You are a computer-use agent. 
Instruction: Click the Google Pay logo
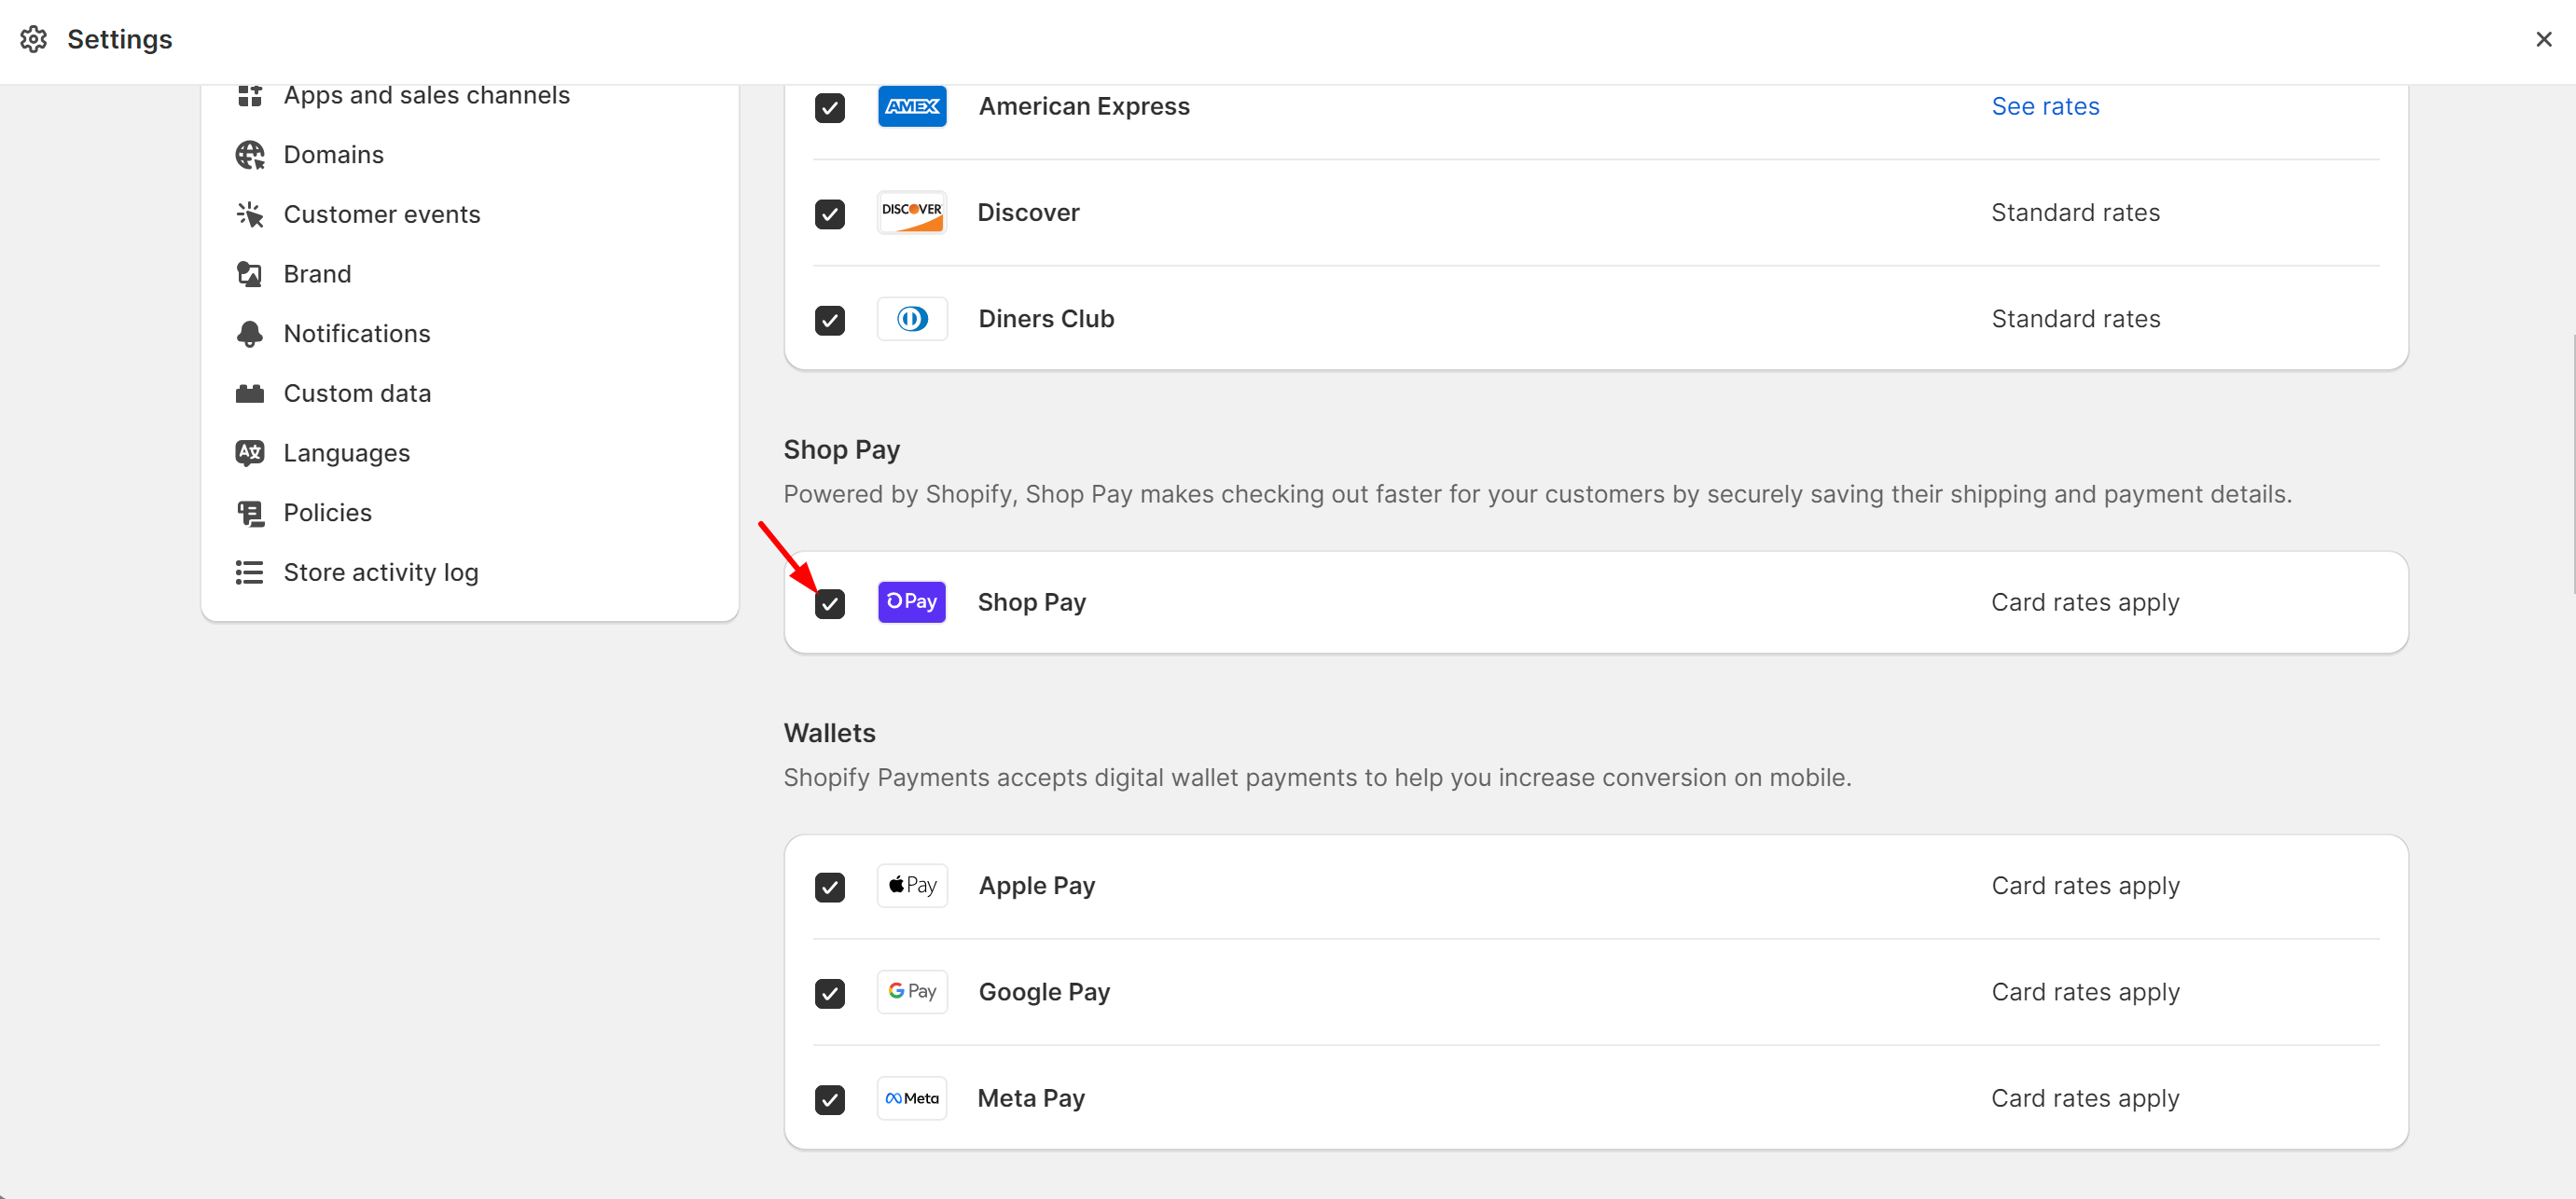[912, 992]
